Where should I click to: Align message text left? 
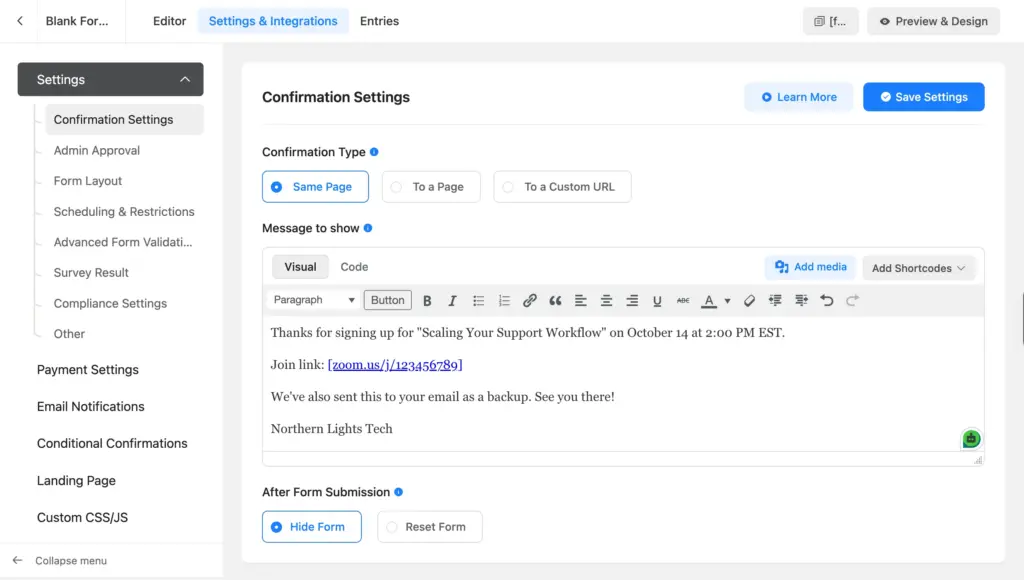pyautogui.click(x=581, y=300)
